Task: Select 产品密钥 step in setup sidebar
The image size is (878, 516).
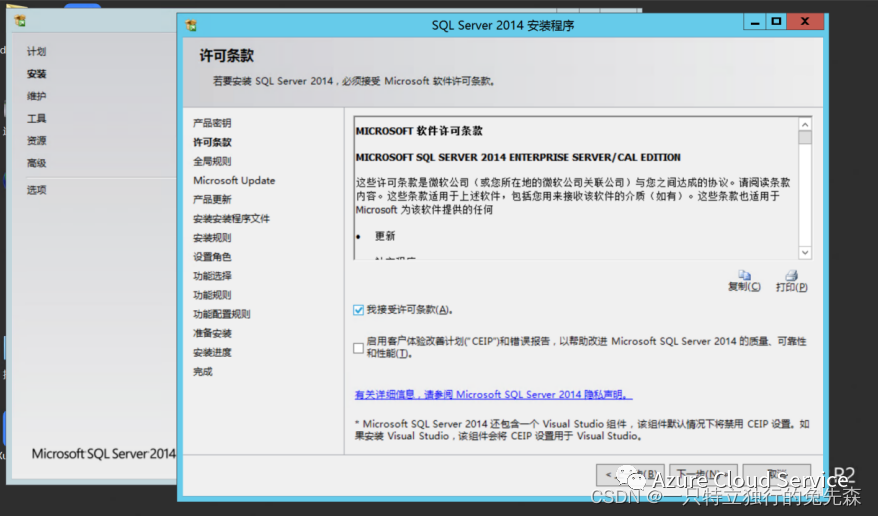Action: coord(212,123)
